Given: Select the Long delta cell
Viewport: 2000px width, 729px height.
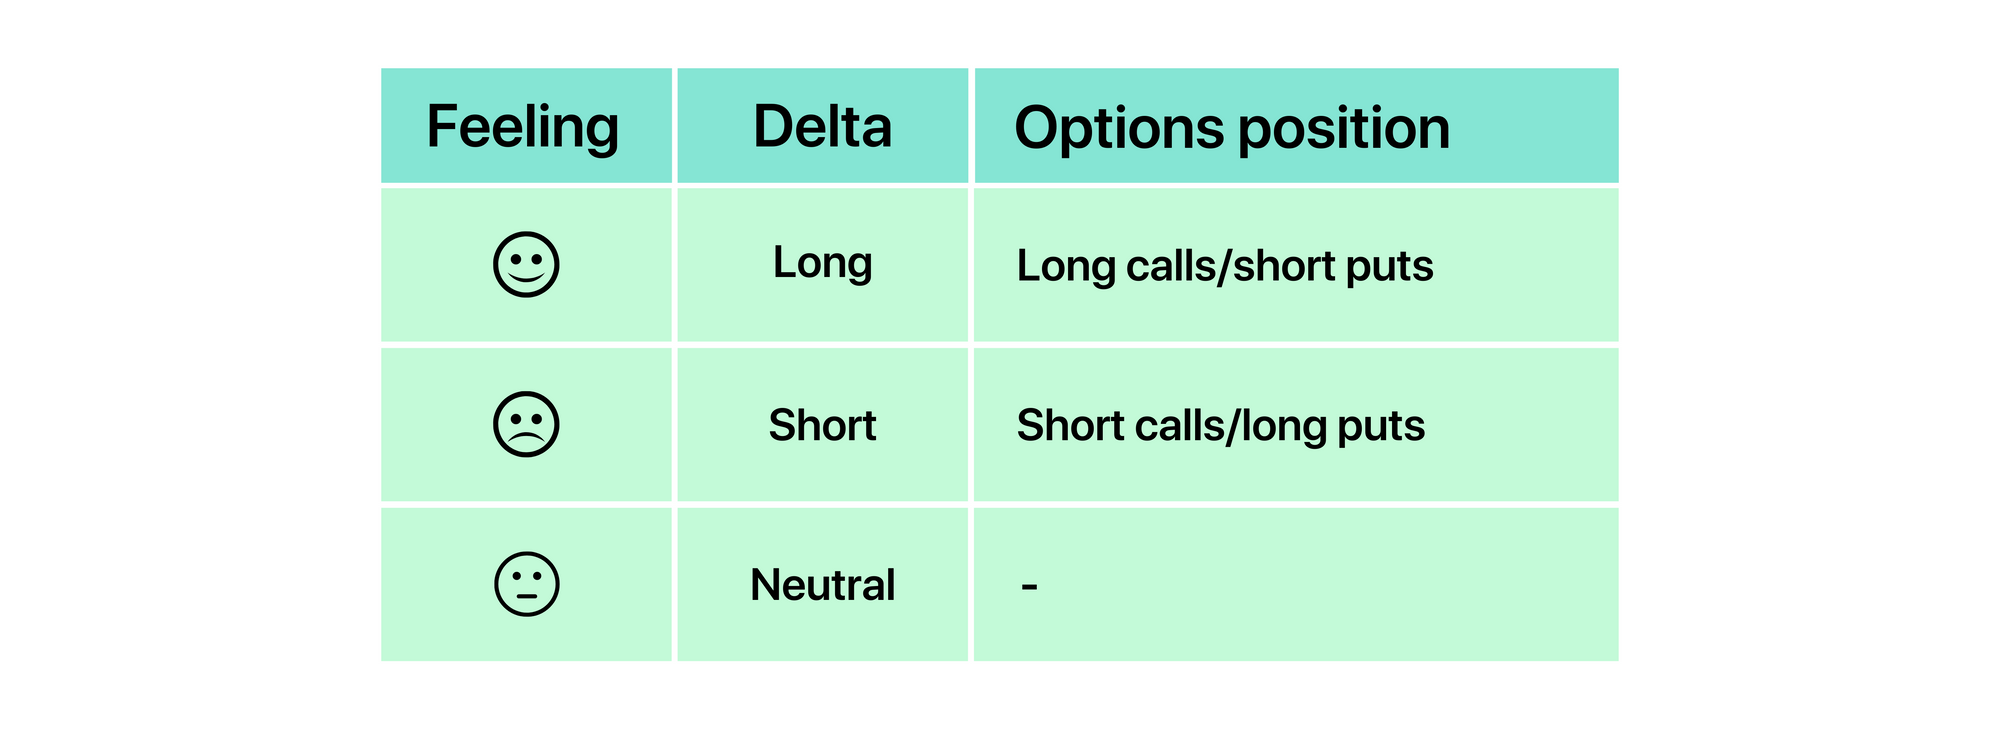Looking at the screenshot, I should [823, 265].
